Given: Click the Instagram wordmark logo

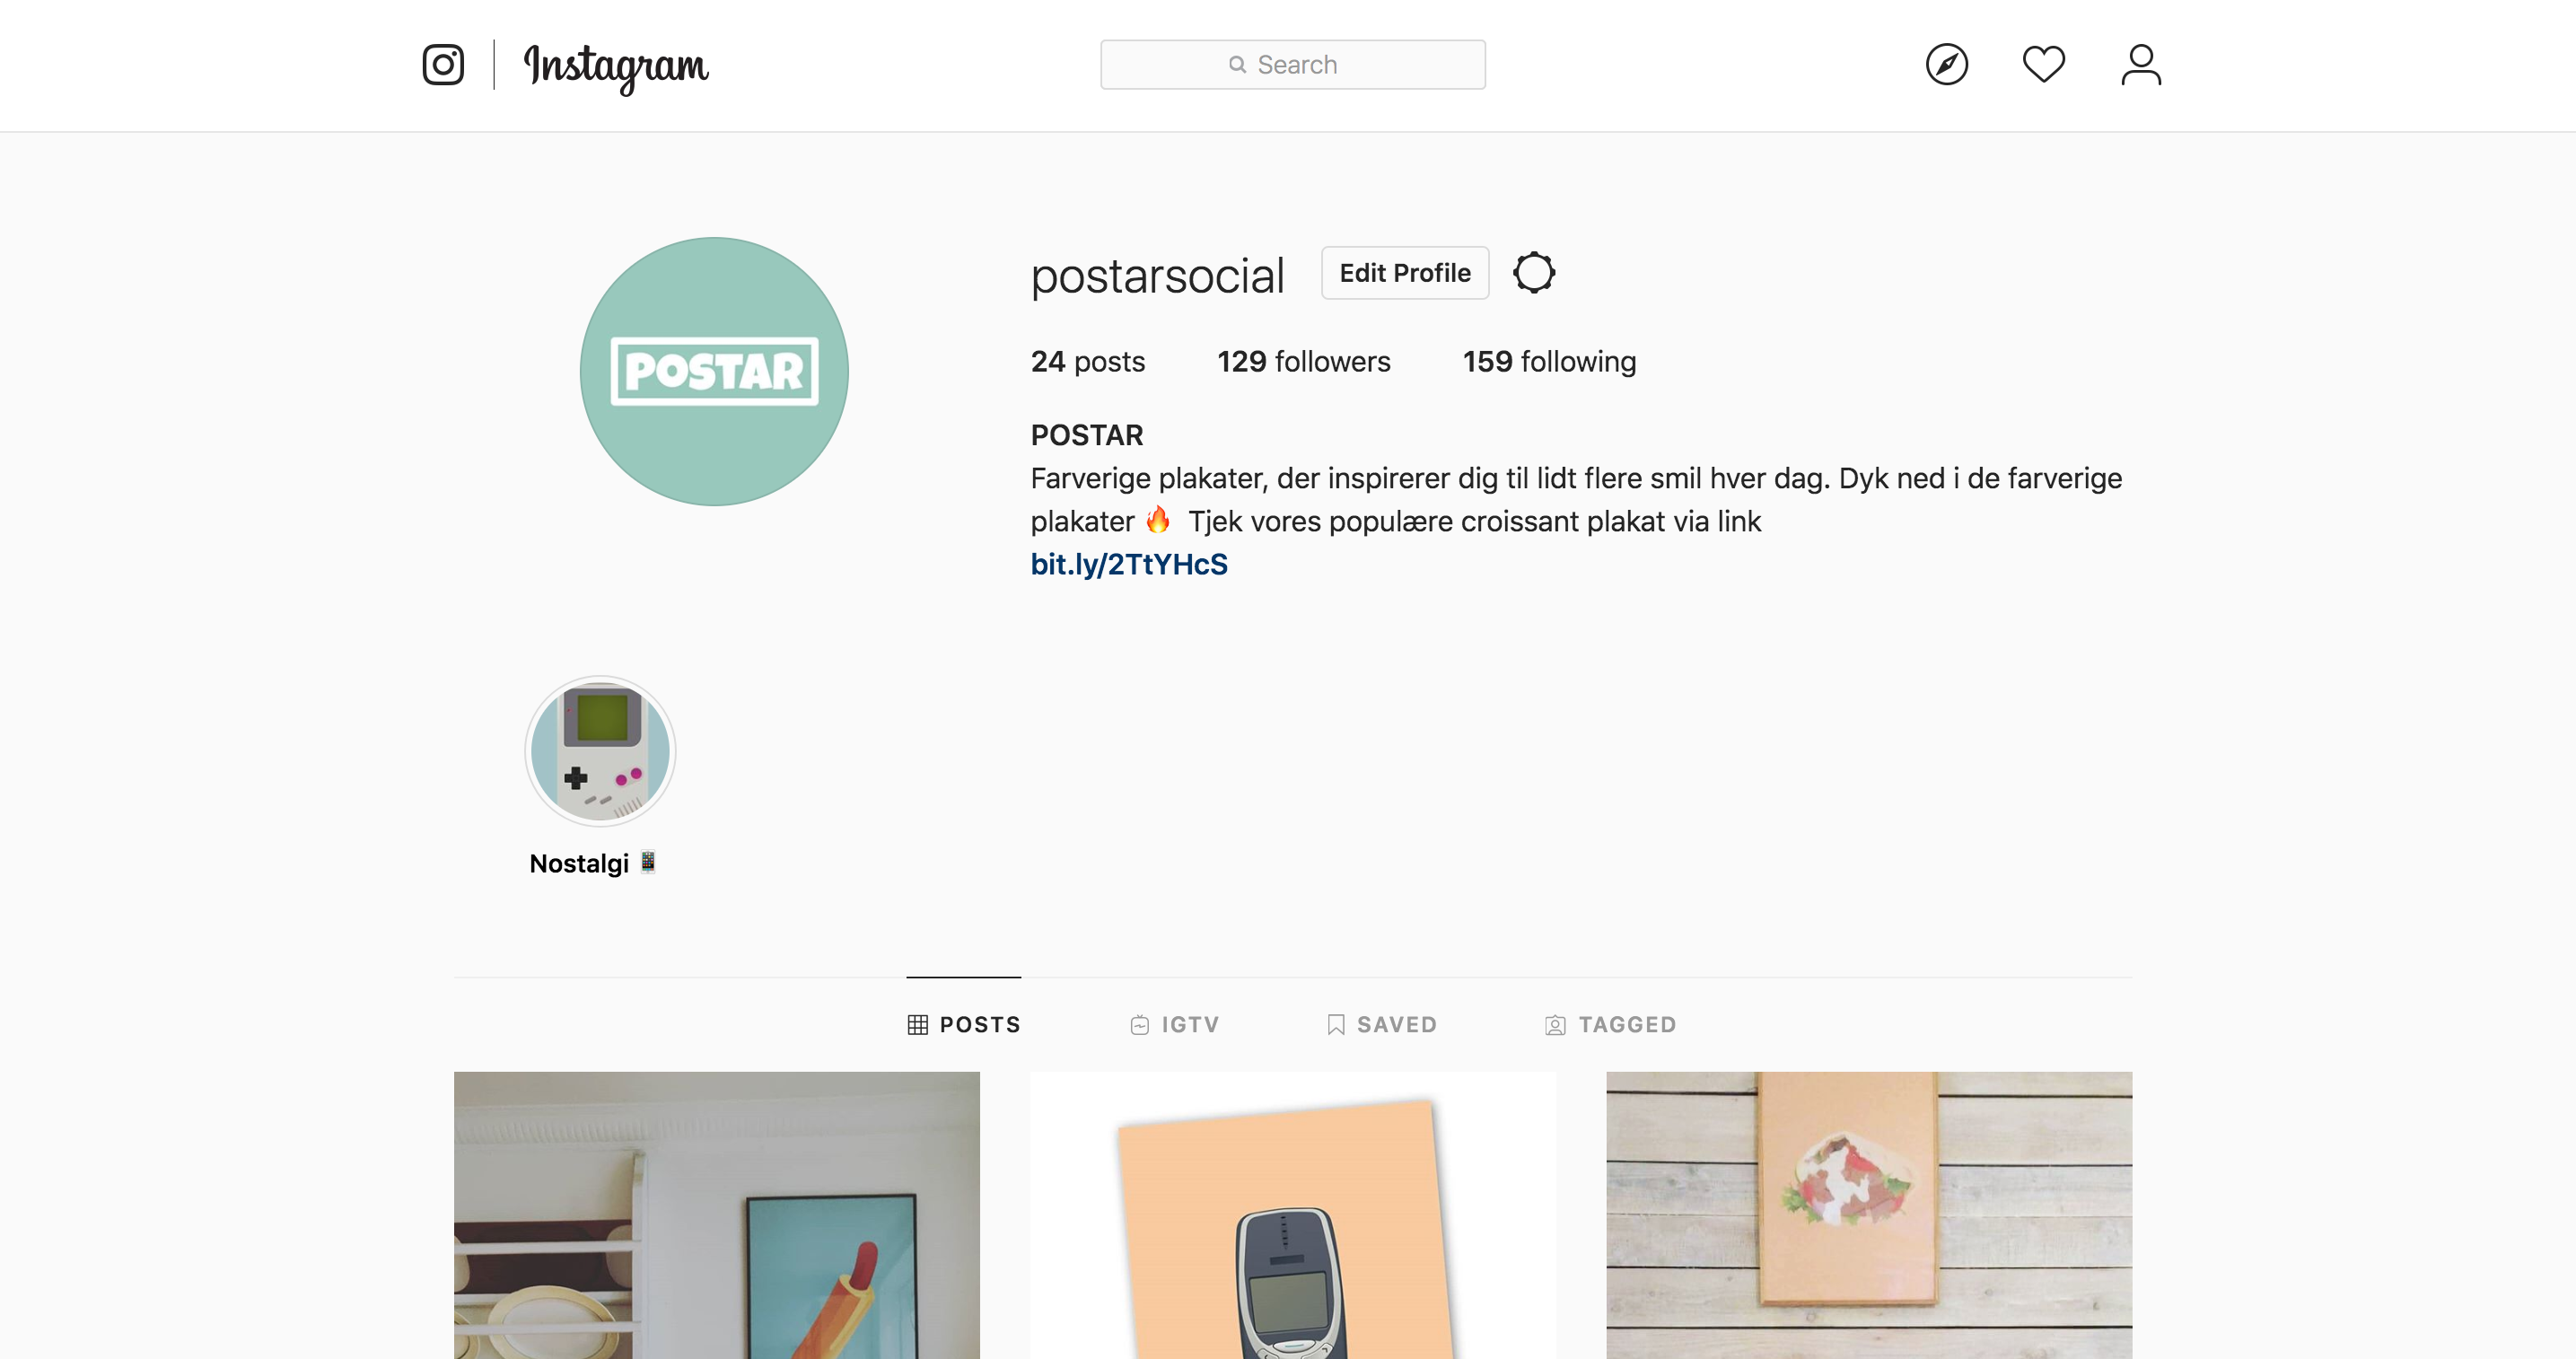Looking at the screenshot, I should [x=616, y=68].
